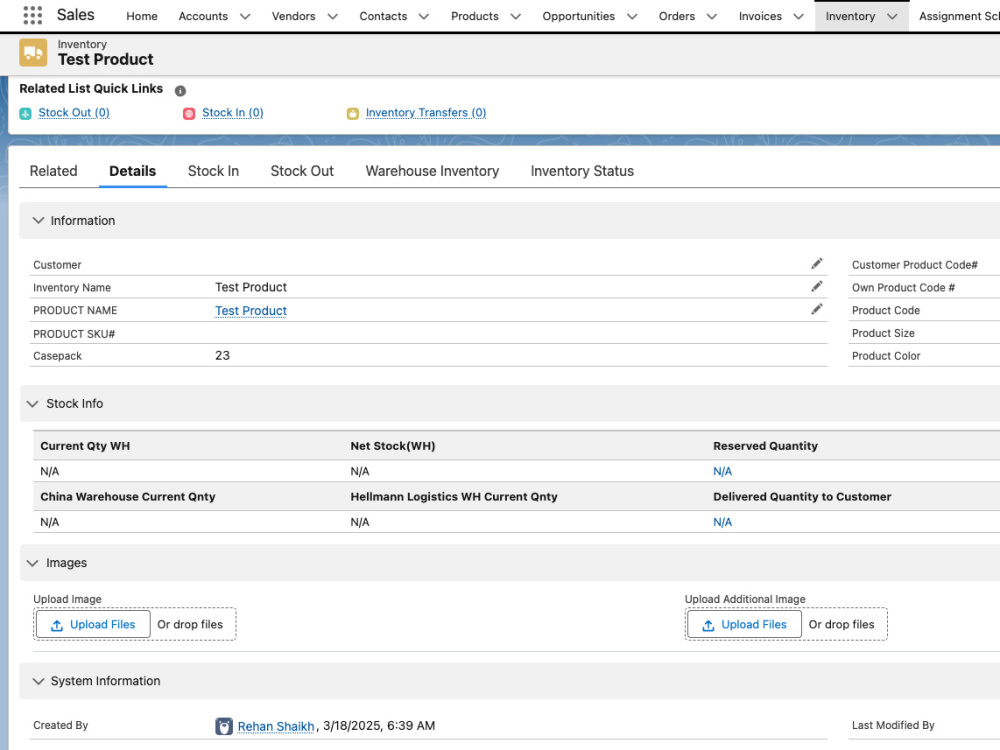The width and height of the screenshot is (1000, 750).
Task: Open the Accounts tab dropdown arrow
Action: [x=245, y=17]
